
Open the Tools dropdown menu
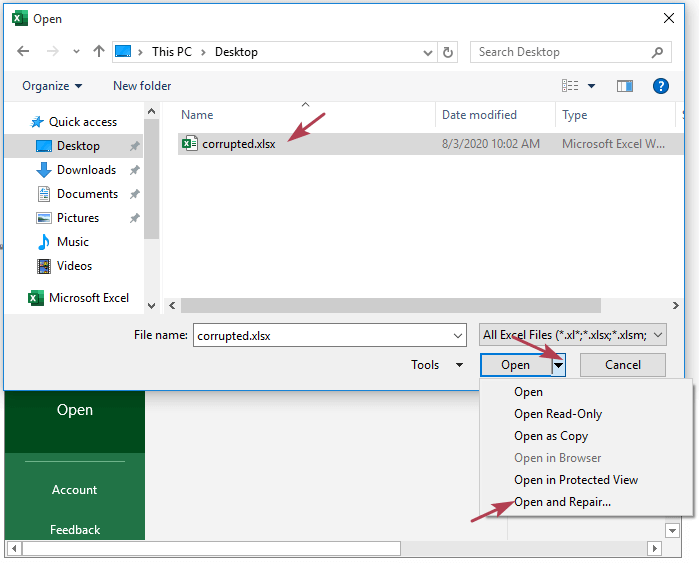click(437, 365)
